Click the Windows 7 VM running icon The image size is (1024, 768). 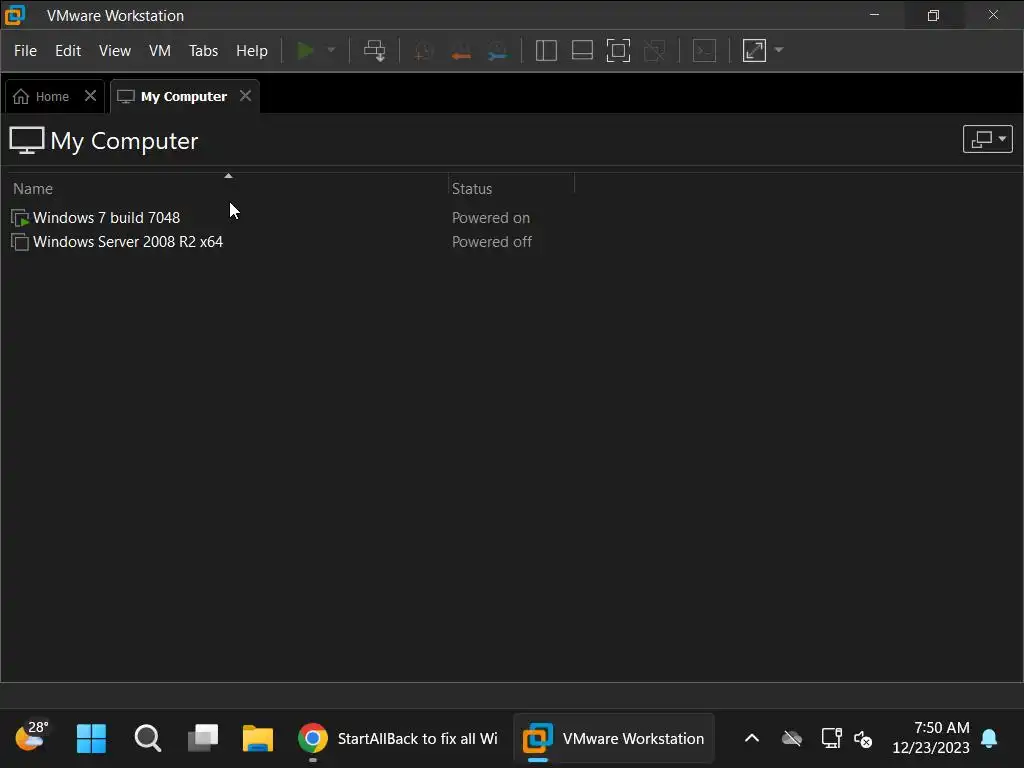click(20, 217)
